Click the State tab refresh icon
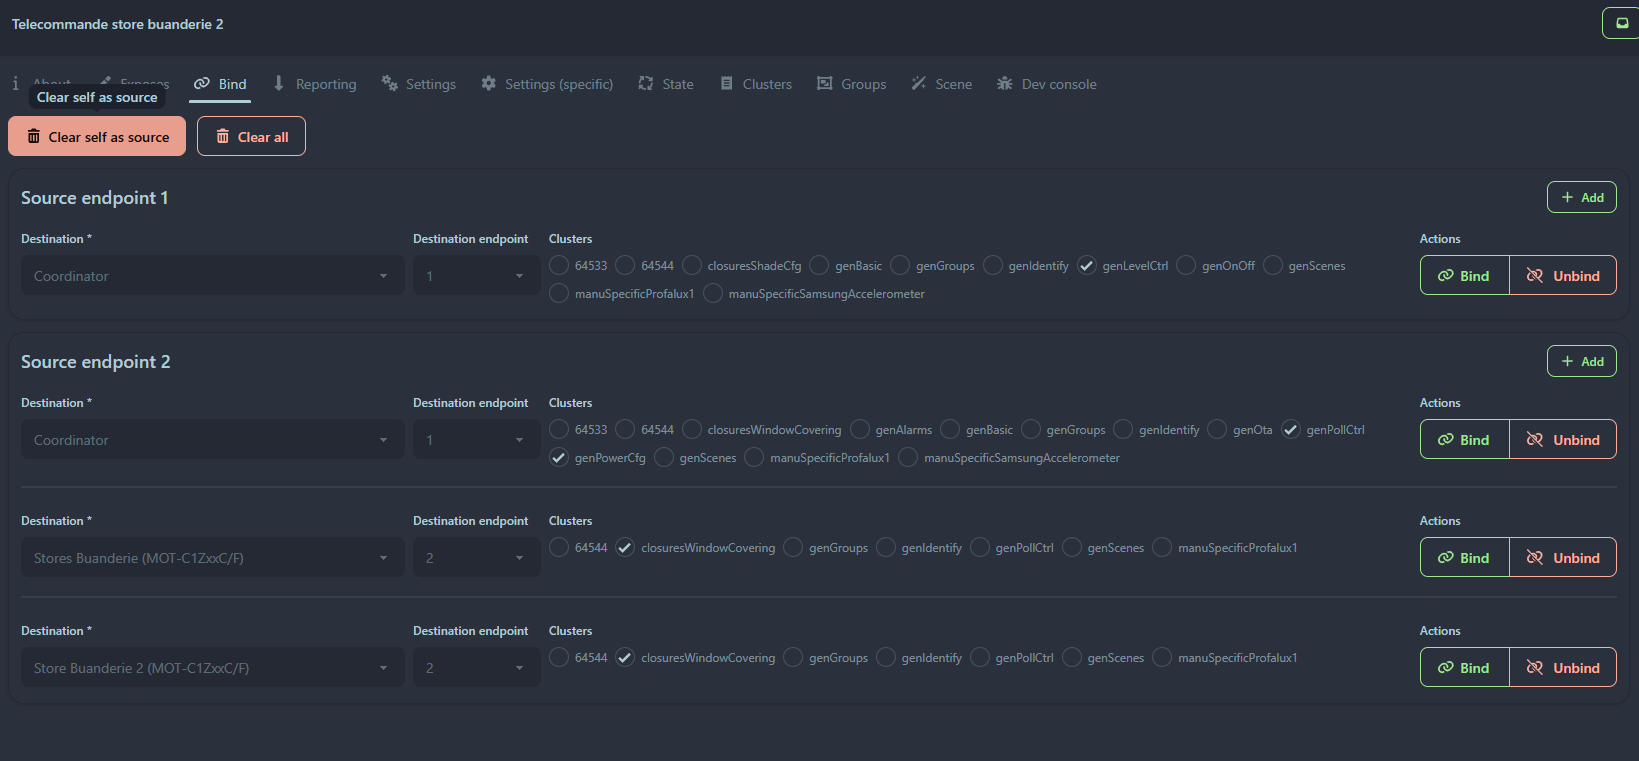The width and height of the screenshot is (1639, 761). click(x=646, y=84)
